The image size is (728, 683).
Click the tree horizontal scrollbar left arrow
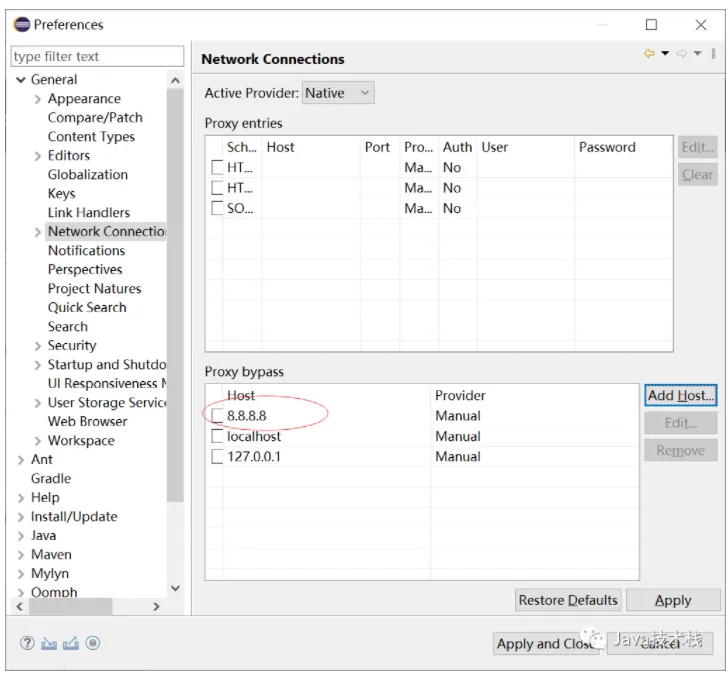click(x=19, y=607)
